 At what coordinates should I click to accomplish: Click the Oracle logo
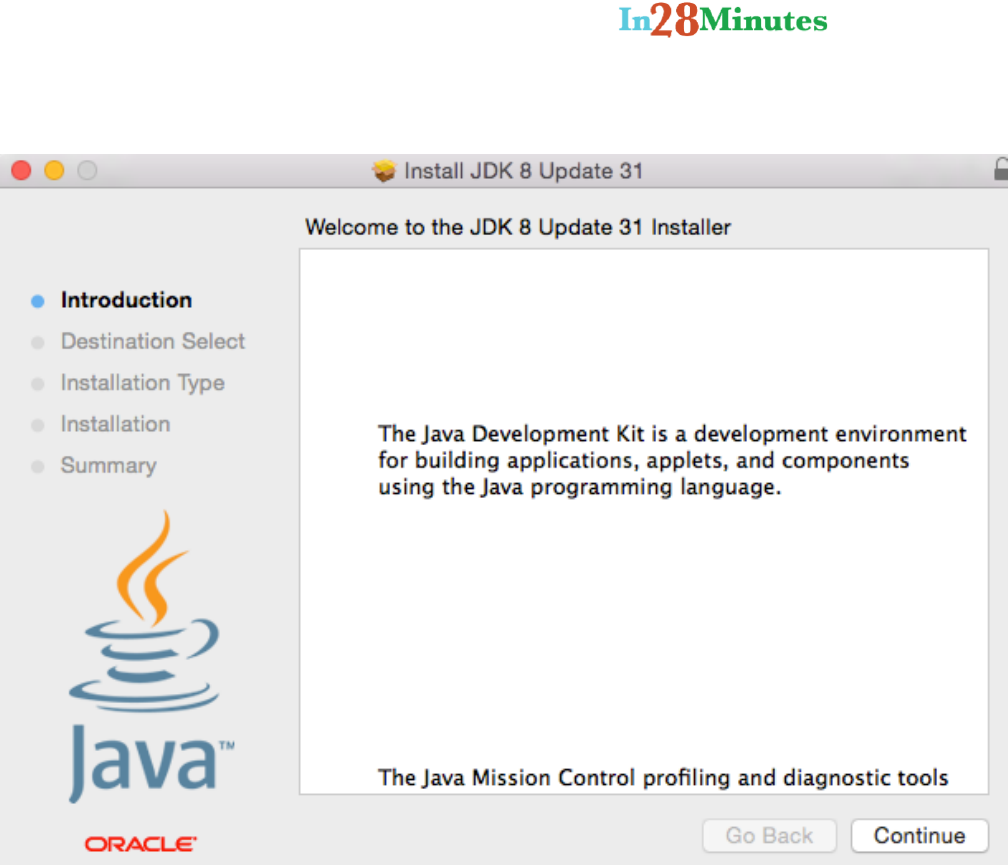(141, 844)
